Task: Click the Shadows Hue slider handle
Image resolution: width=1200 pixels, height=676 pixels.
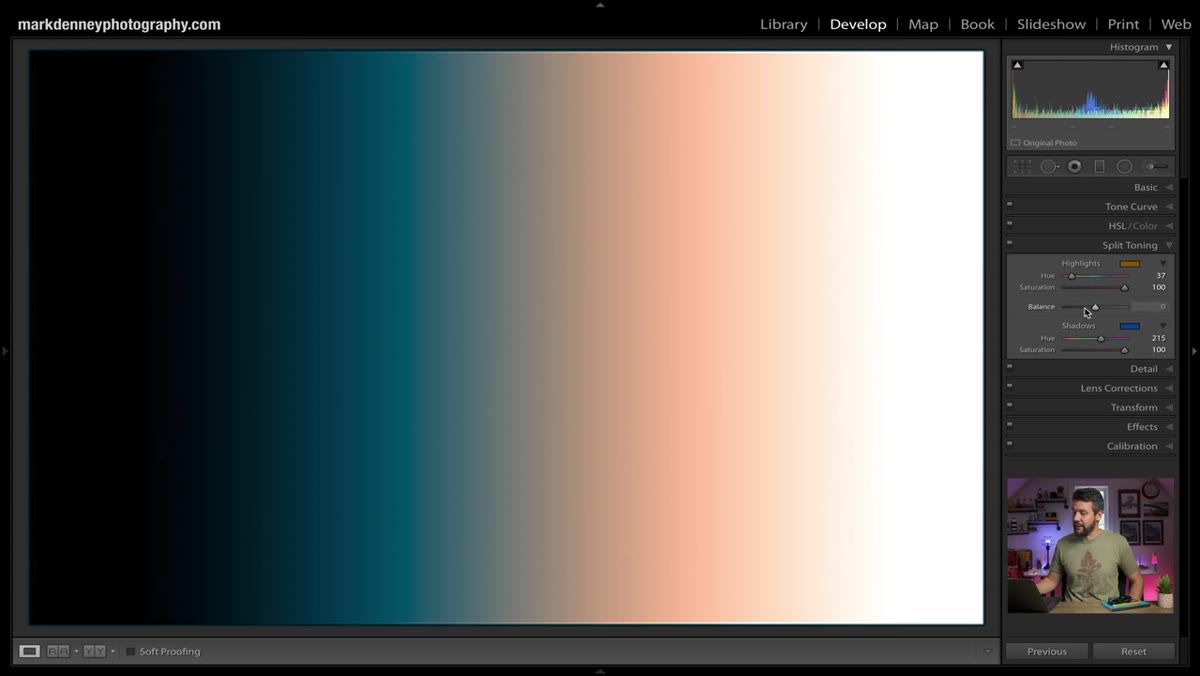Action: [1101, 339]
